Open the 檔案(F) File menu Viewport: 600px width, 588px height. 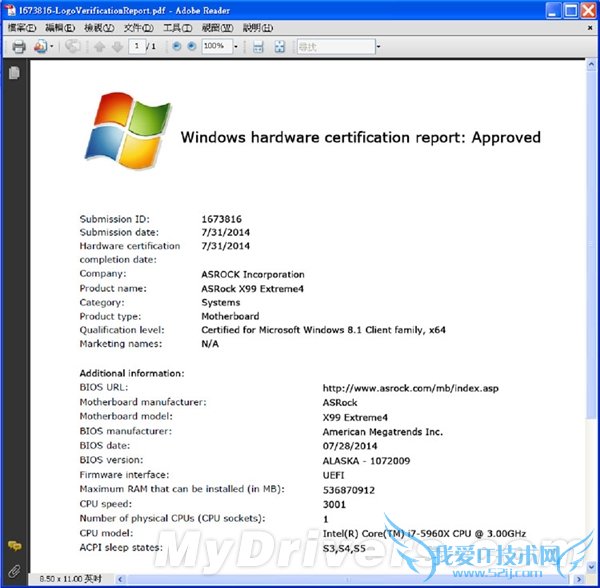[x=22, y=28]
